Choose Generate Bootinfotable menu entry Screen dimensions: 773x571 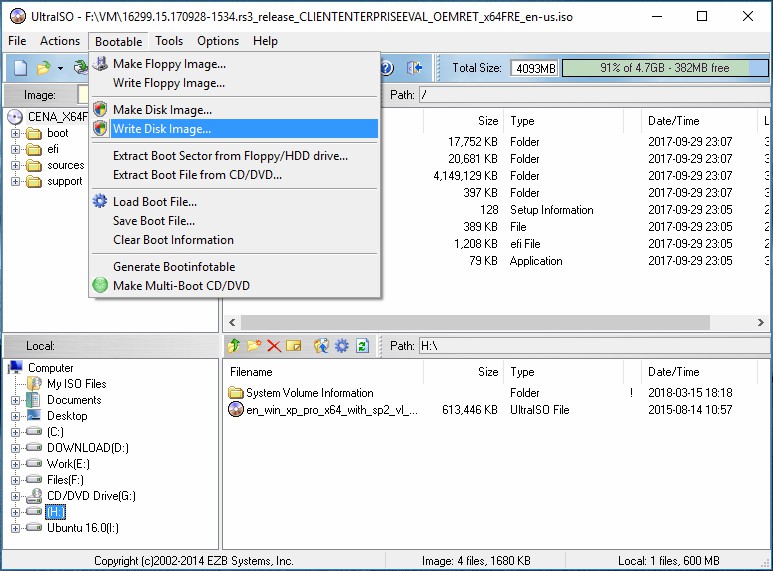pos(235,267)
